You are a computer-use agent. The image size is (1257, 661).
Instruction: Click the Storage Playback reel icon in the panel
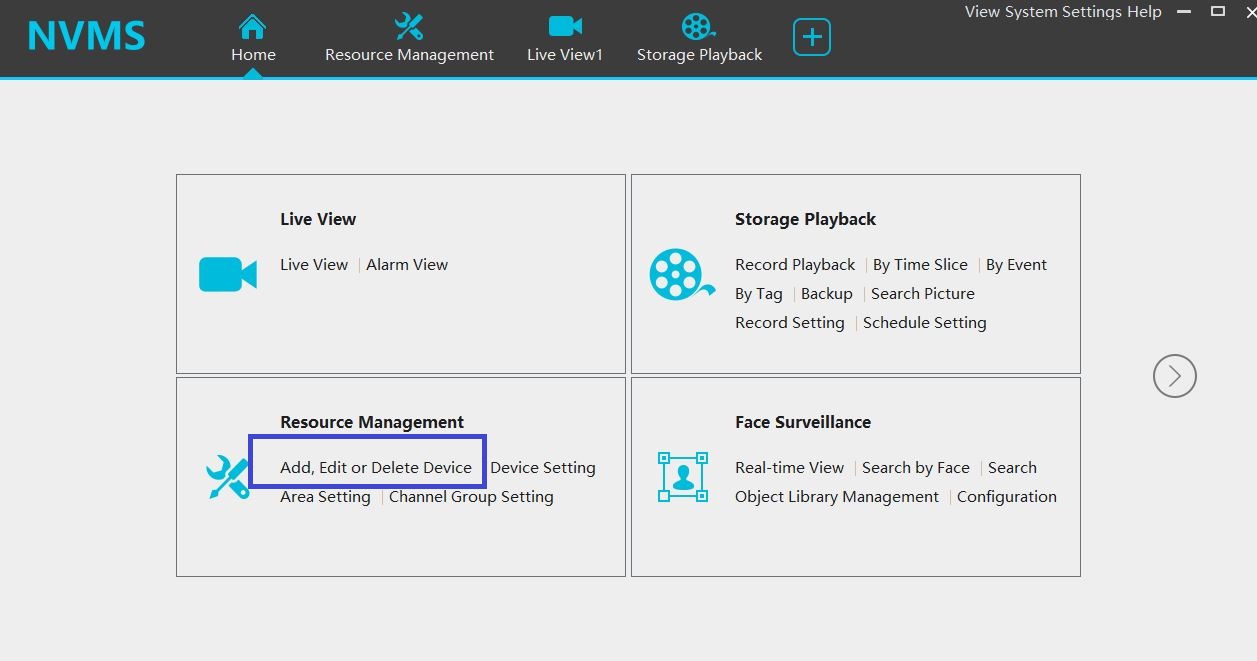(681, 274)
